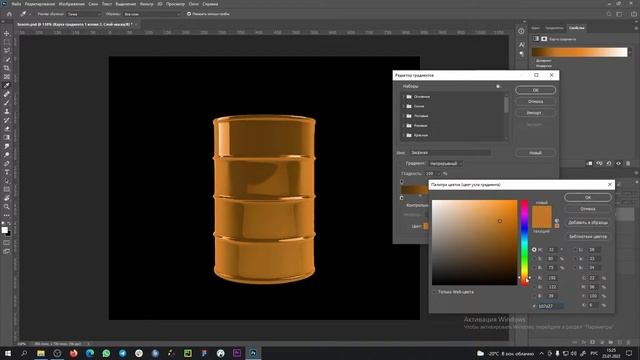Click the hex color input field
Screen dimensions: 640x360
tap(550, 306)
